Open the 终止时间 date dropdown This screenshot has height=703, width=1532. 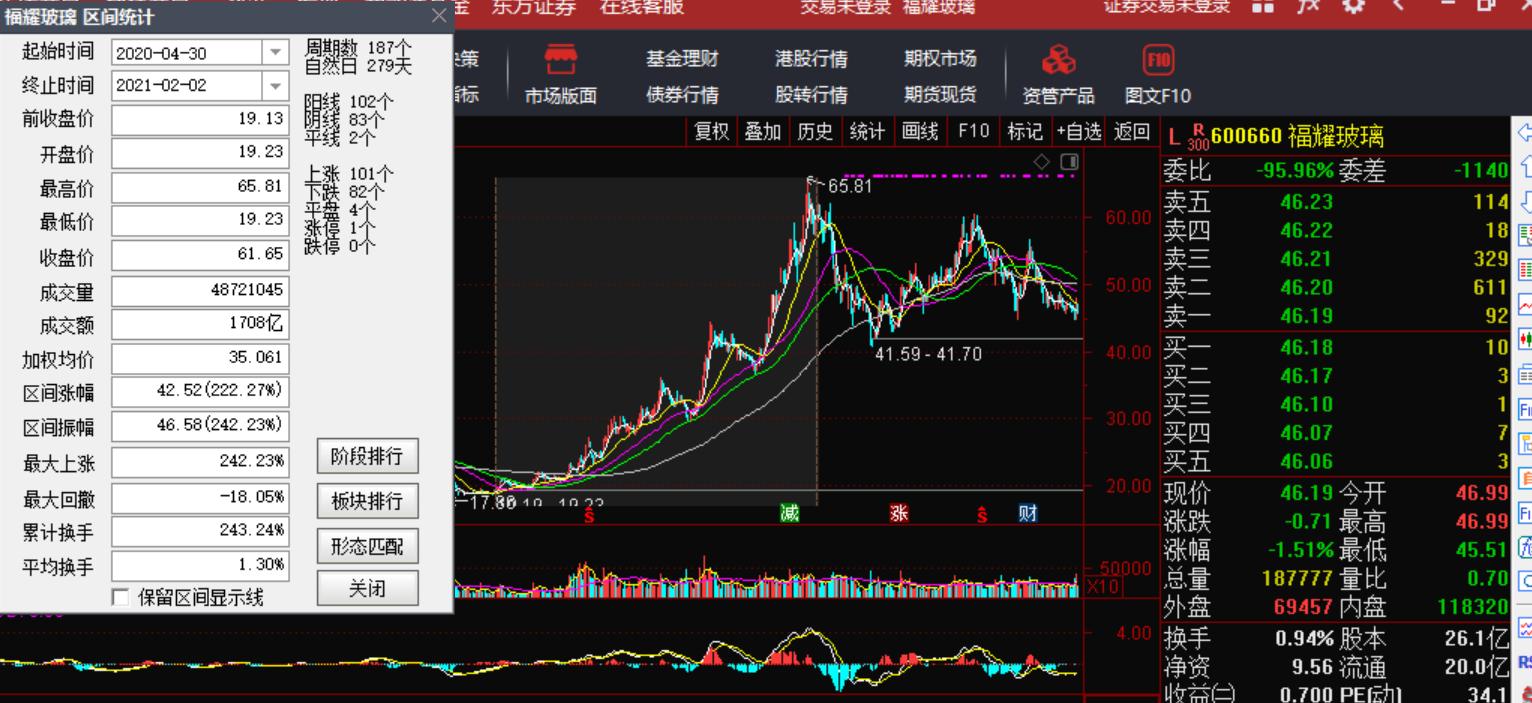pyautogui.click(x=273, y=86)
